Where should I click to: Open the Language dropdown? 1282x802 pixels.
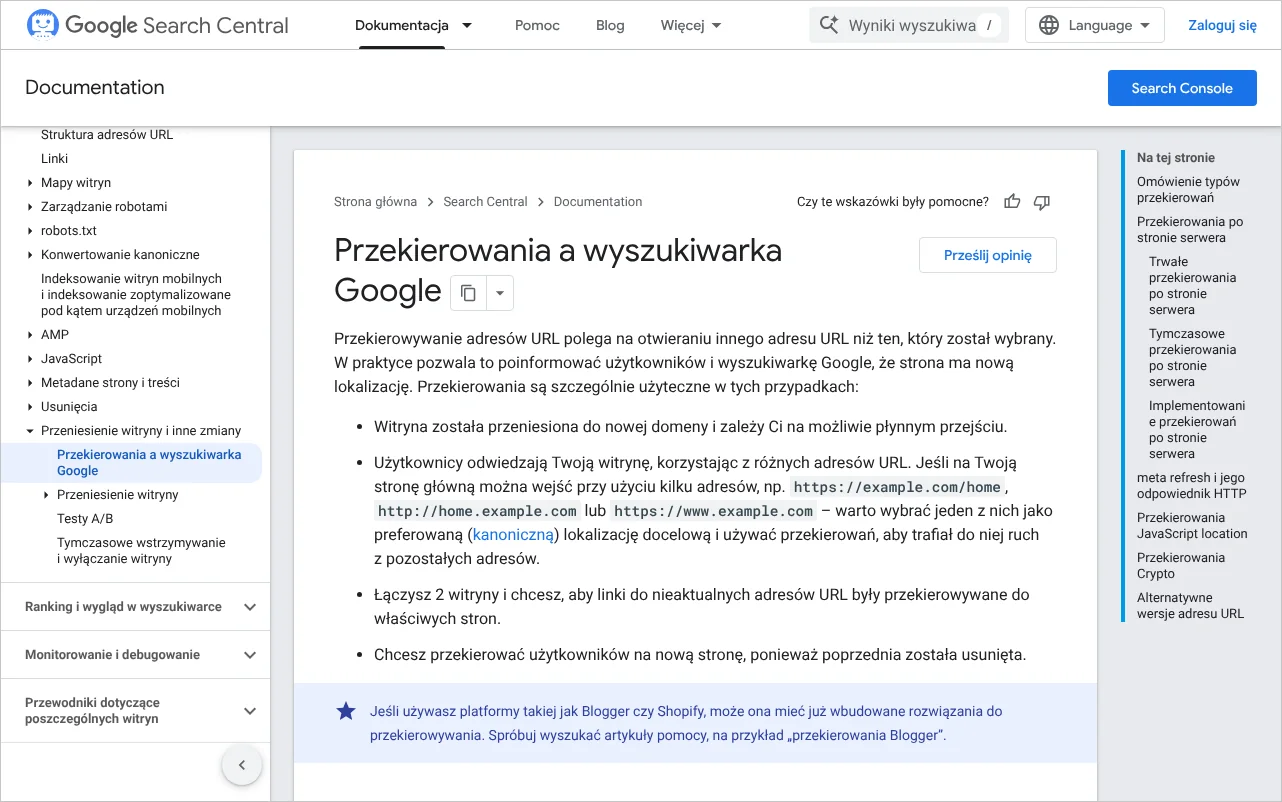(1097, 26)
